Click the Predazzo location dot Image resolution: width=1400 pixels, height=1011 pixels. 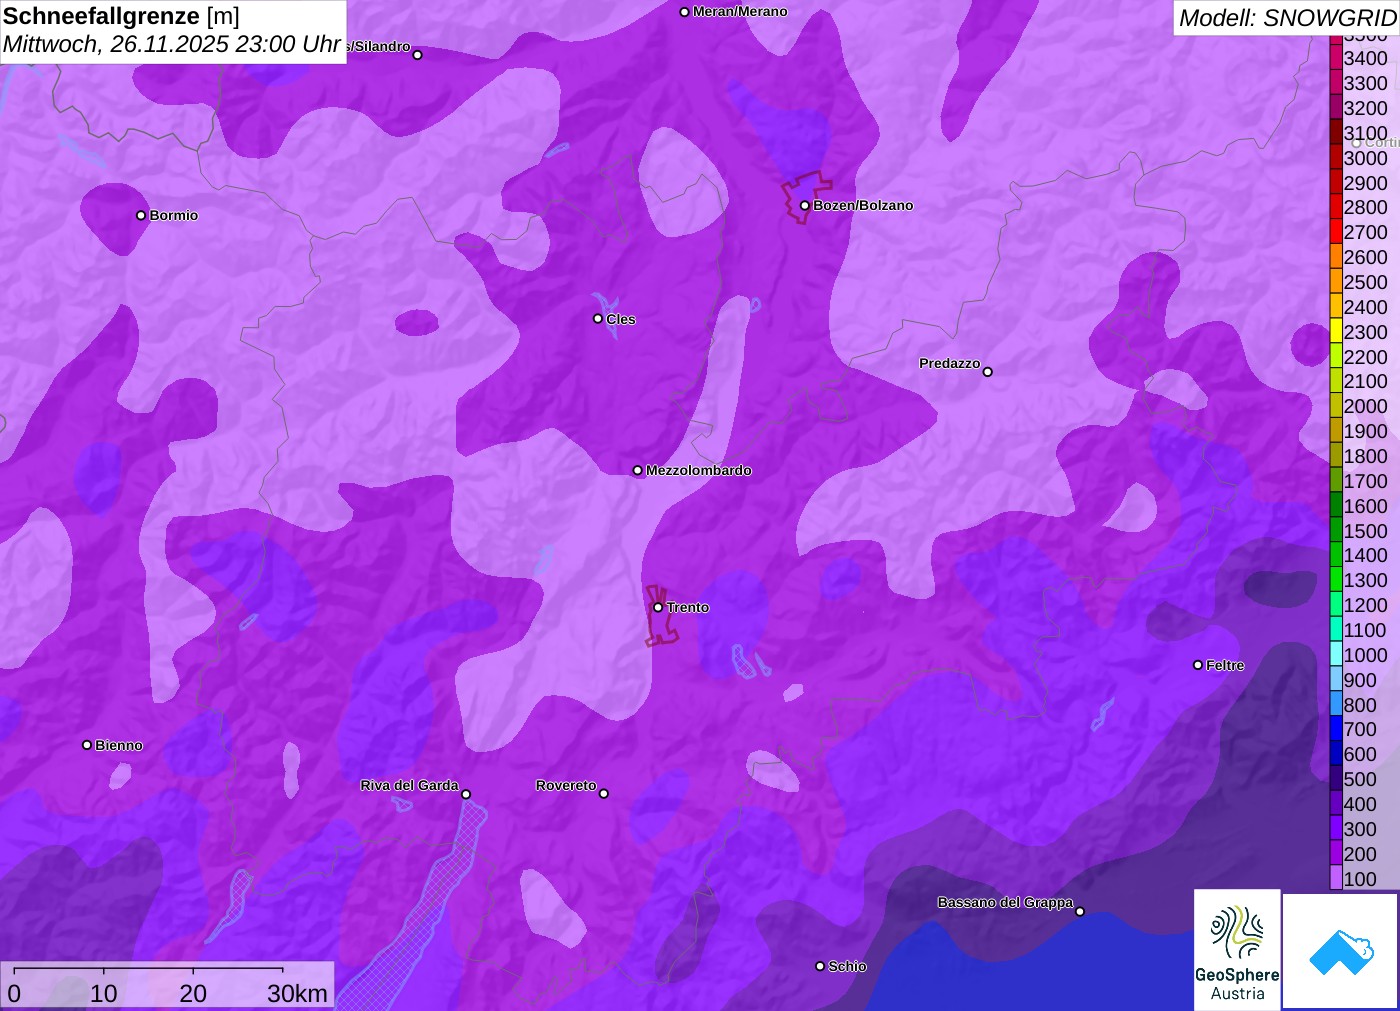point(988,372)
